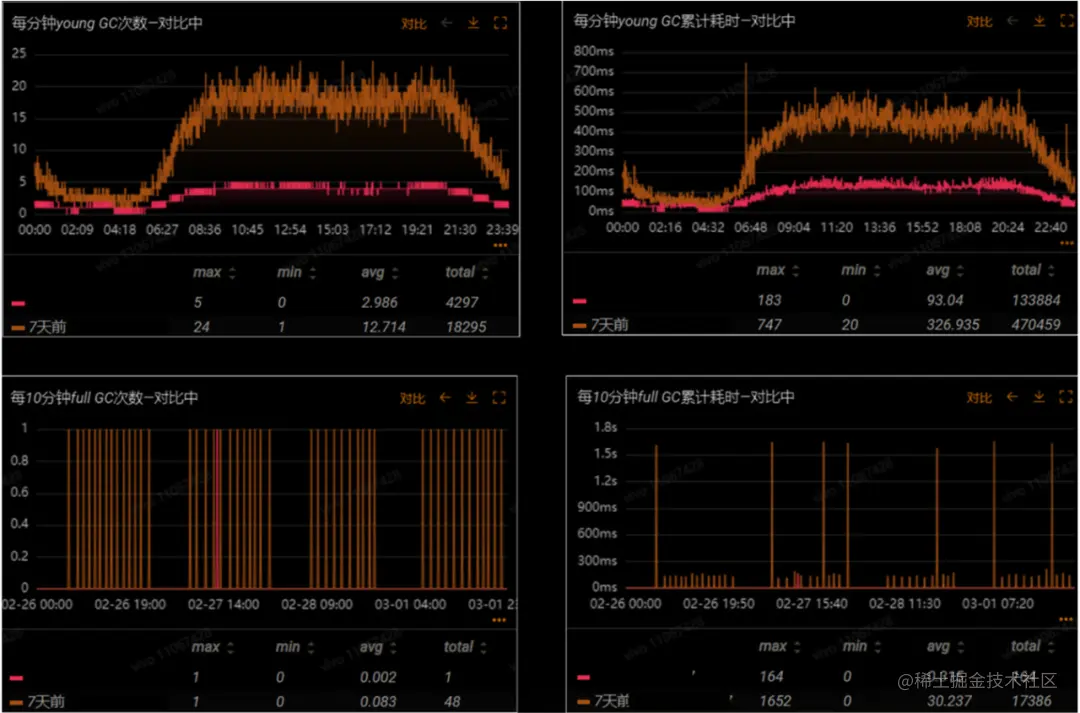The height and width of the screenshot is (713, 1080).
Task: Expand 每分钟young GC次数 panel to fullscreen
Action: click(x=501, y=23)
